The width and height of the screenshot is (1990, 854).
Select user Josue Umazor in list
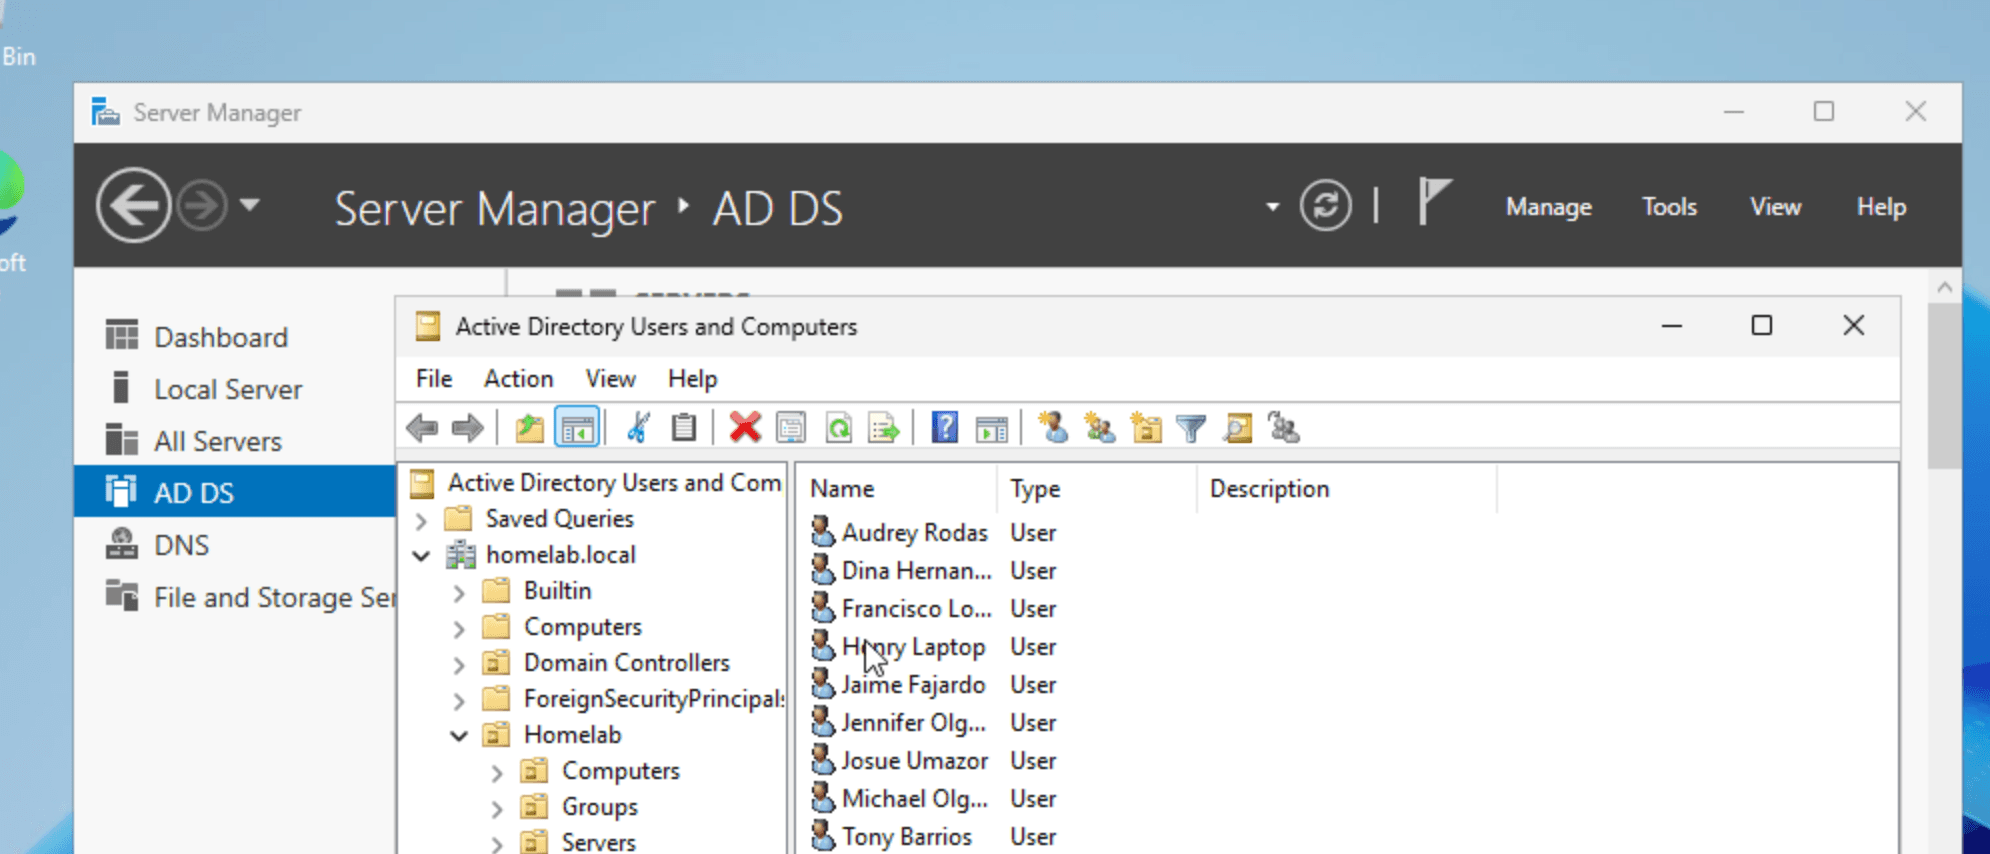pos(914,761)
